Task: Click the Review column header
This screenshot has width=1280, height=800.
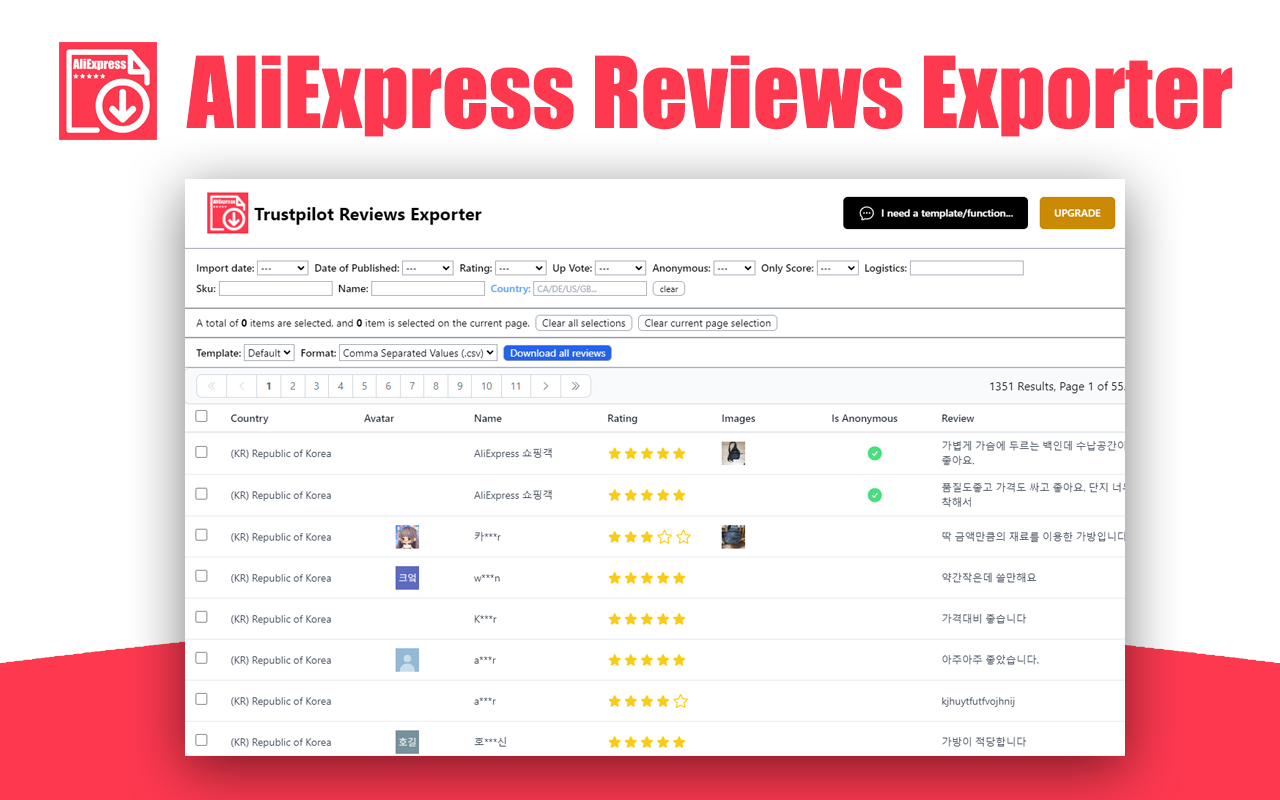Action: [x=957, y=418]
